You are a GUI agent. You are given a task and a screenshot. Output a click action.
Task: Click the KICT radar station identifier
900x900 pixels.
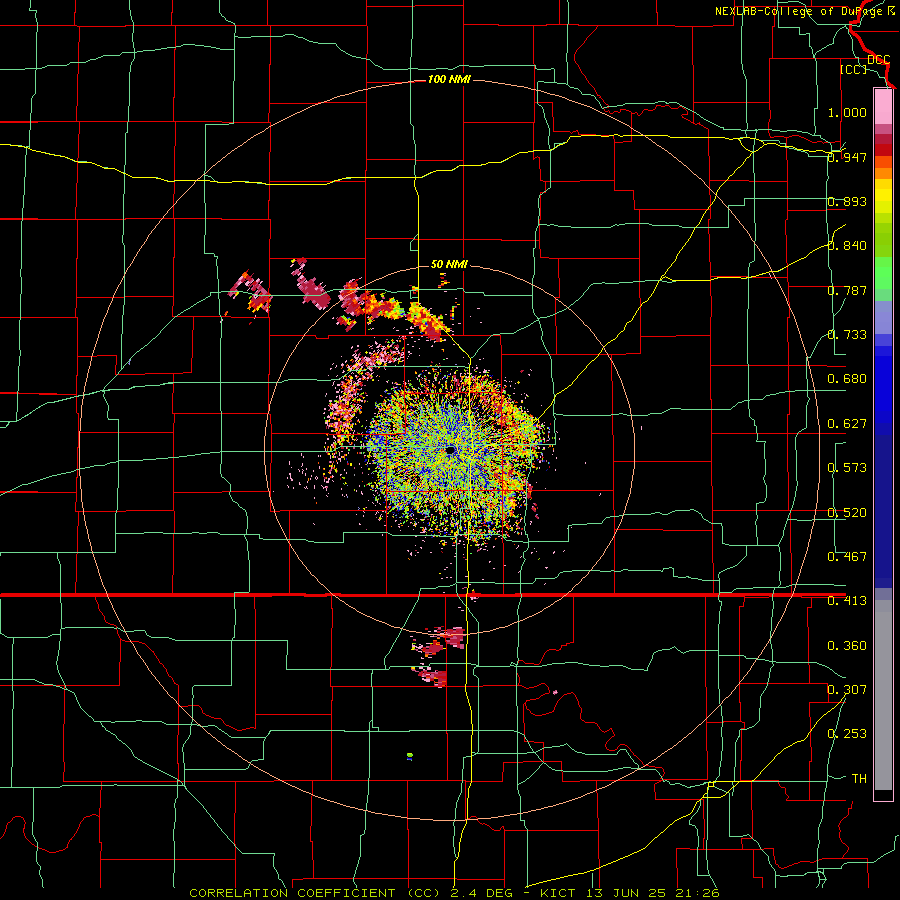pyautogui.click(x=559, y=893)
